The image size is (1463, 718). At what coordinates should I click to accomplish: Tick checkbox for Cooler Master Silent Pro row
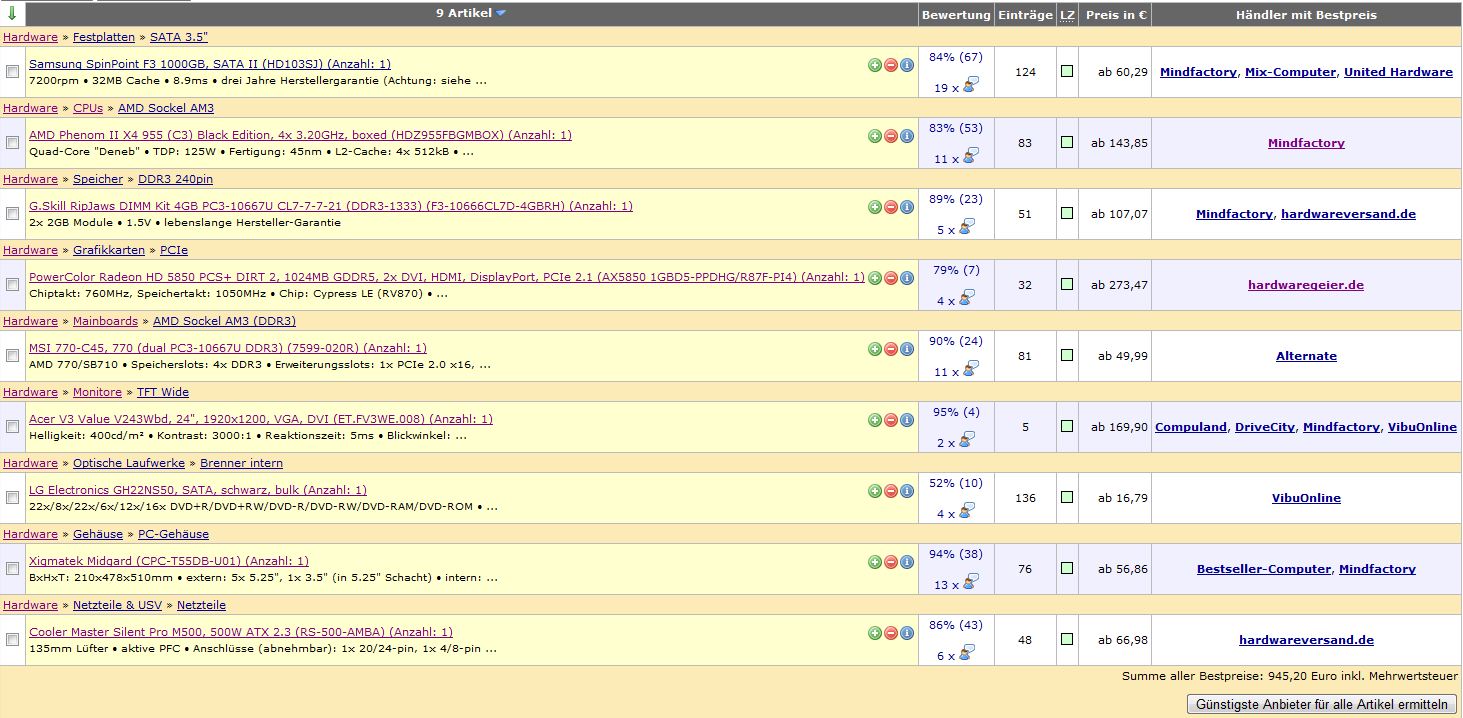(x=12, y=640)
